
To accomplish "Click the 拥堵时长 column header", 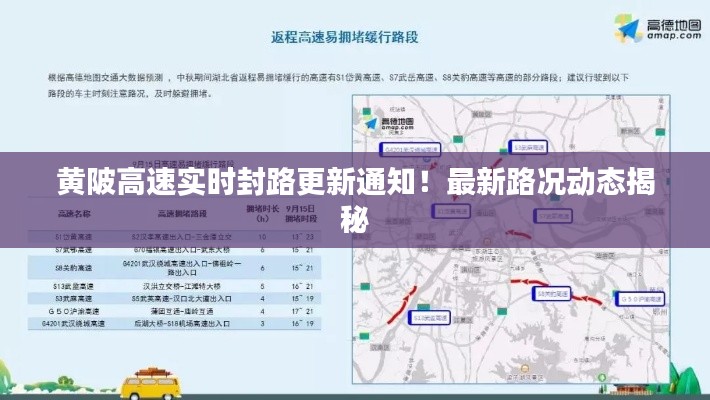I will pos(260,212).
